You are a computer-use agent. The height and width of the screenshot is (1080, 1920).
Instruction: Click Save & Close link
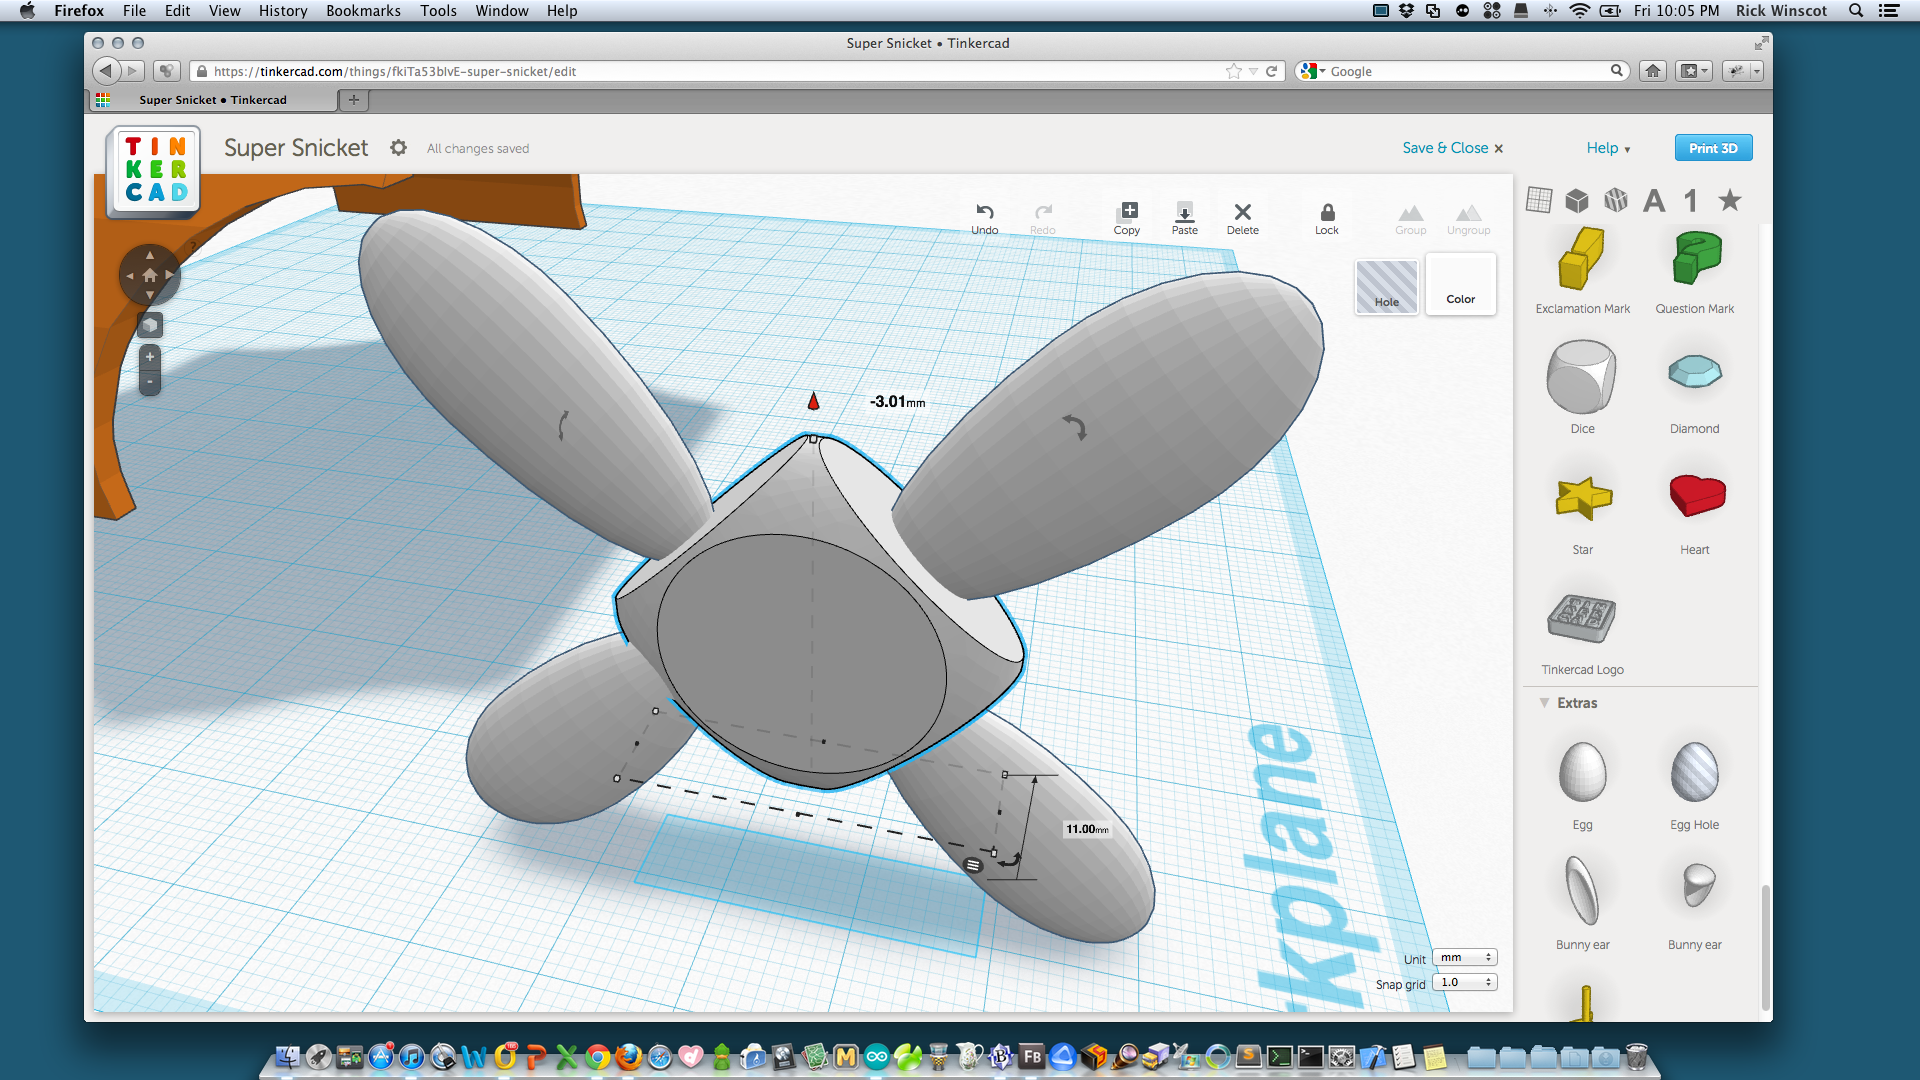(x=1452, y=148)
